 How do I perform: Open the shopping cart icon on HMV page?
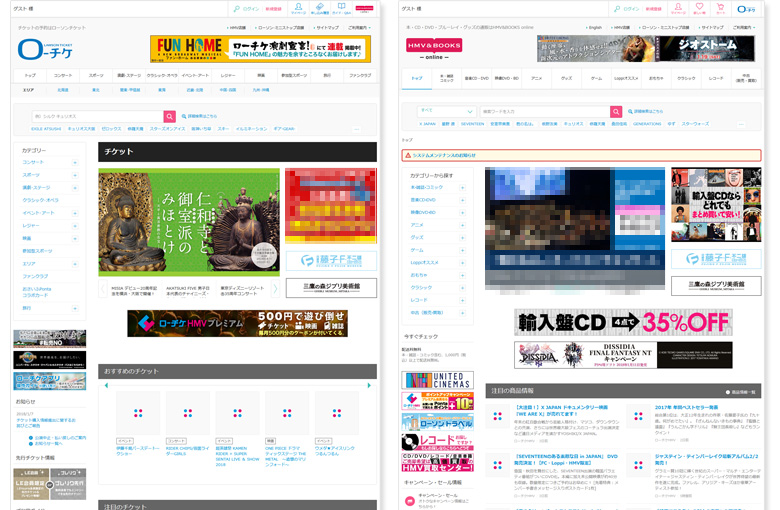point(720,6)
